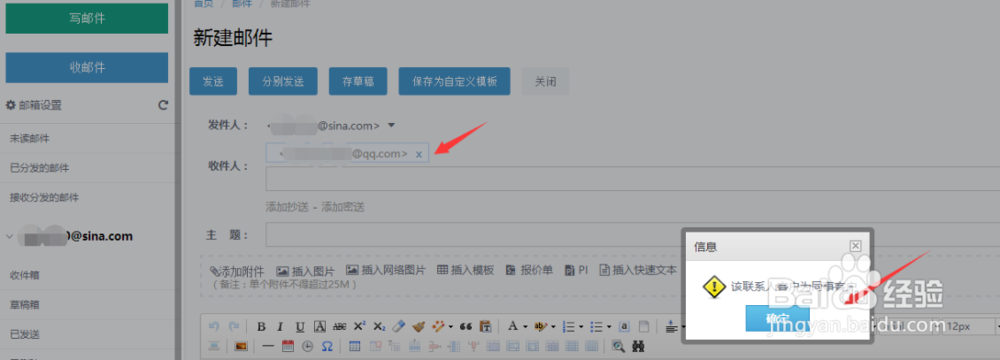Click 插入快速文本 link
The width and height of the screenshot is (1000, 360).
pyautogui.click(x=638, y=271)
